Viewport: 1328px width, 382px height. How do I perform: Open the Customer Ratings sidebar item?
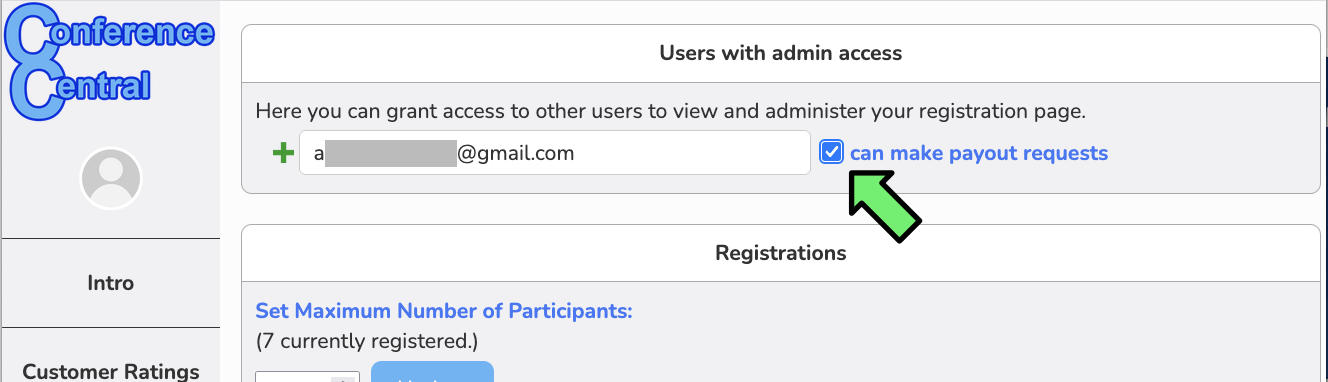[110, 371]
